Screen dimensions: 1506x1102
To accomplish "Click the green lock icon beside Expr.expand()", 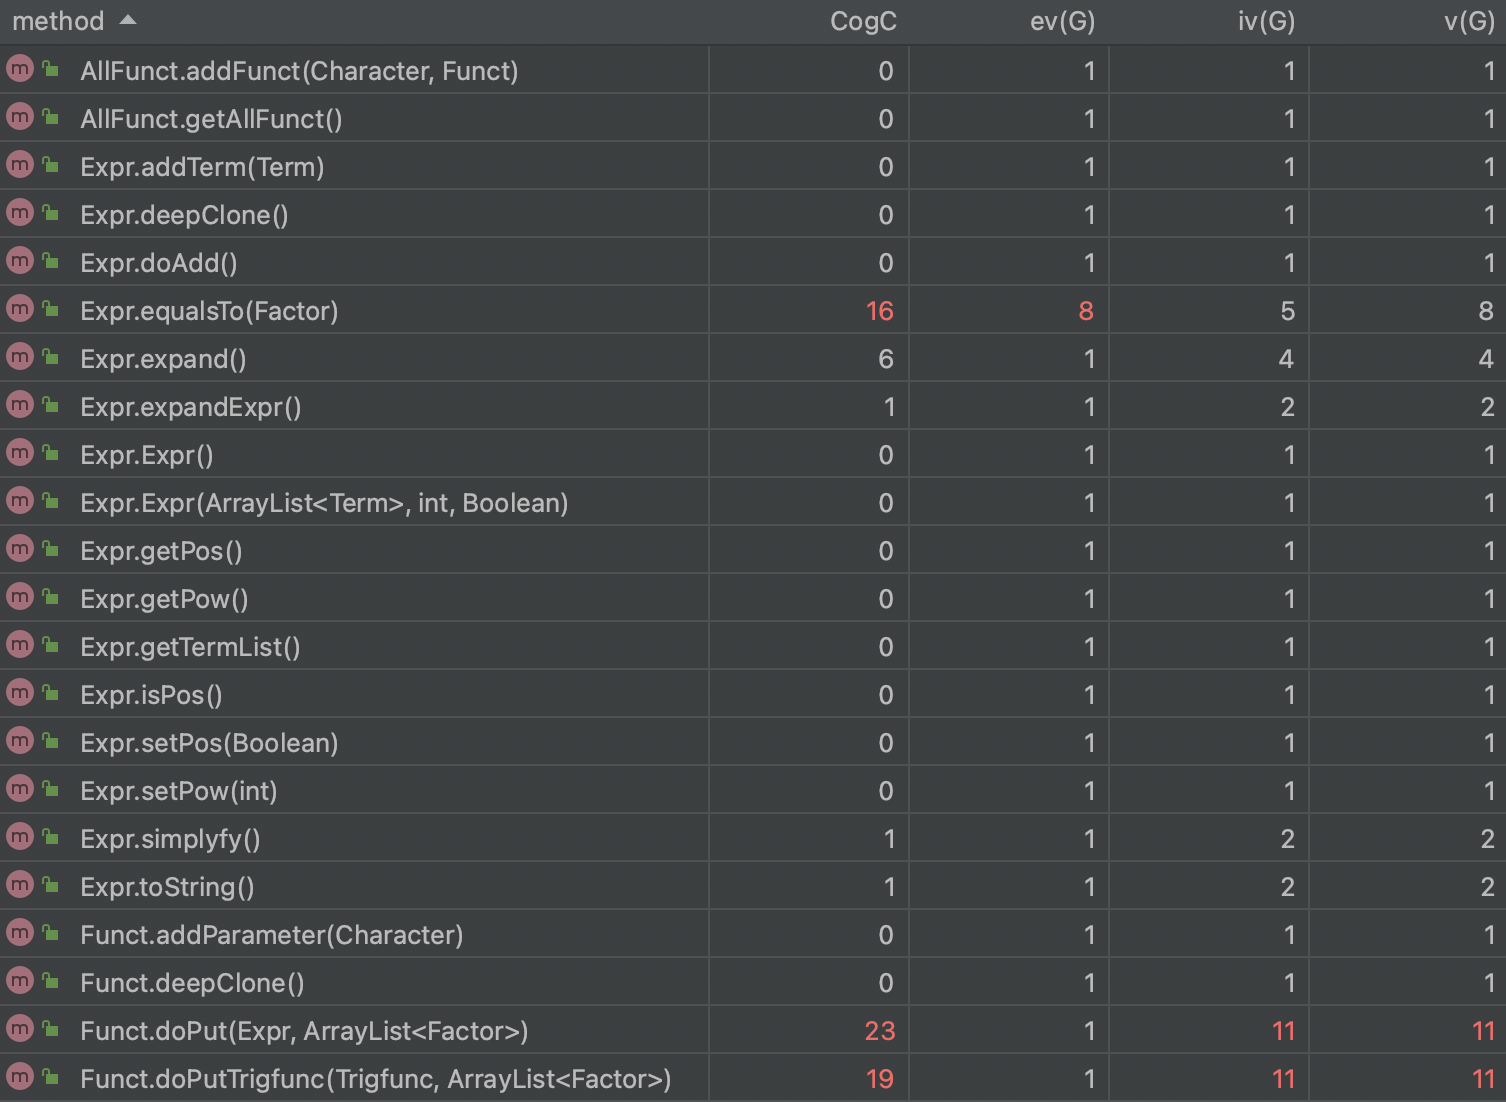I will [50, 356].
